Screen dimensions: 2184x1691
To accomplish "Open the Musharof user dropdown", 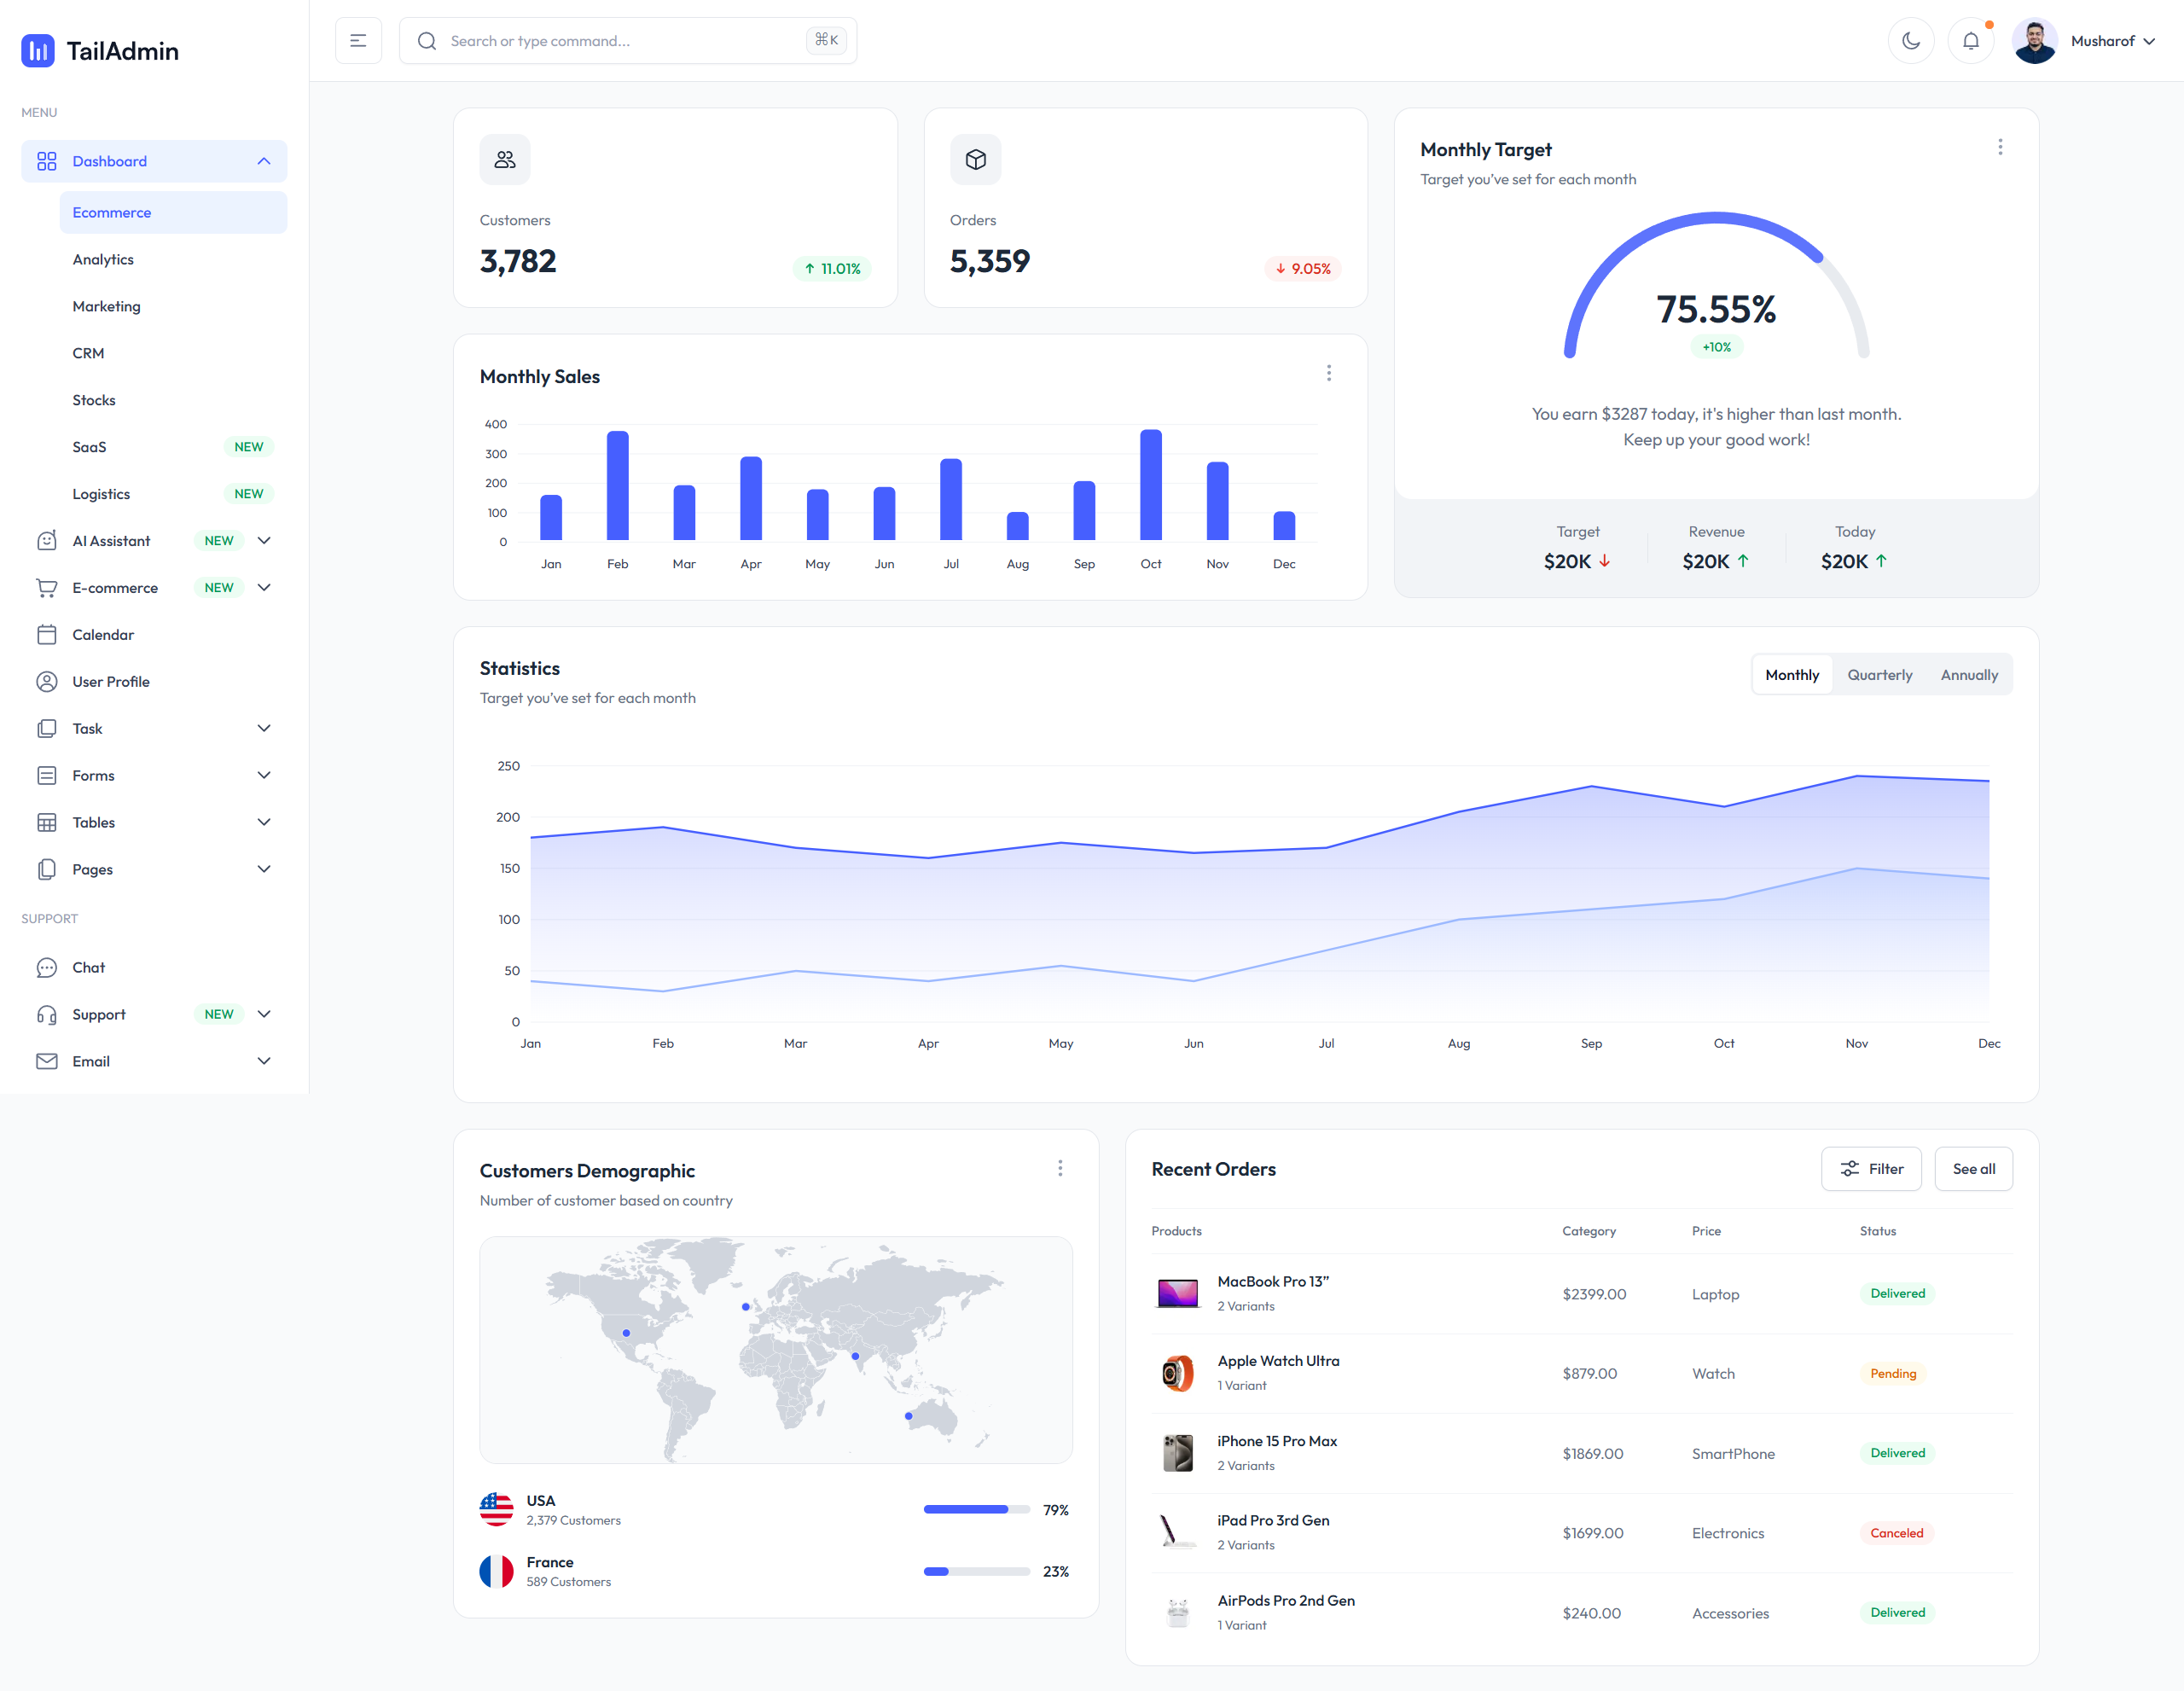I will point(2084,41).
